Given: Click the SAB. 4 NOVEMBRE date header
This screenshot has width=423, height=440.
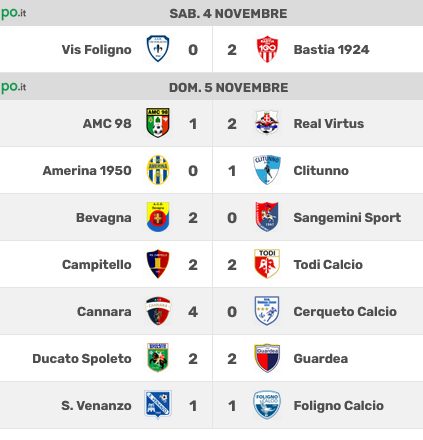Looking at the screenshot, I should pyautogui.click(x=228, y=14).
